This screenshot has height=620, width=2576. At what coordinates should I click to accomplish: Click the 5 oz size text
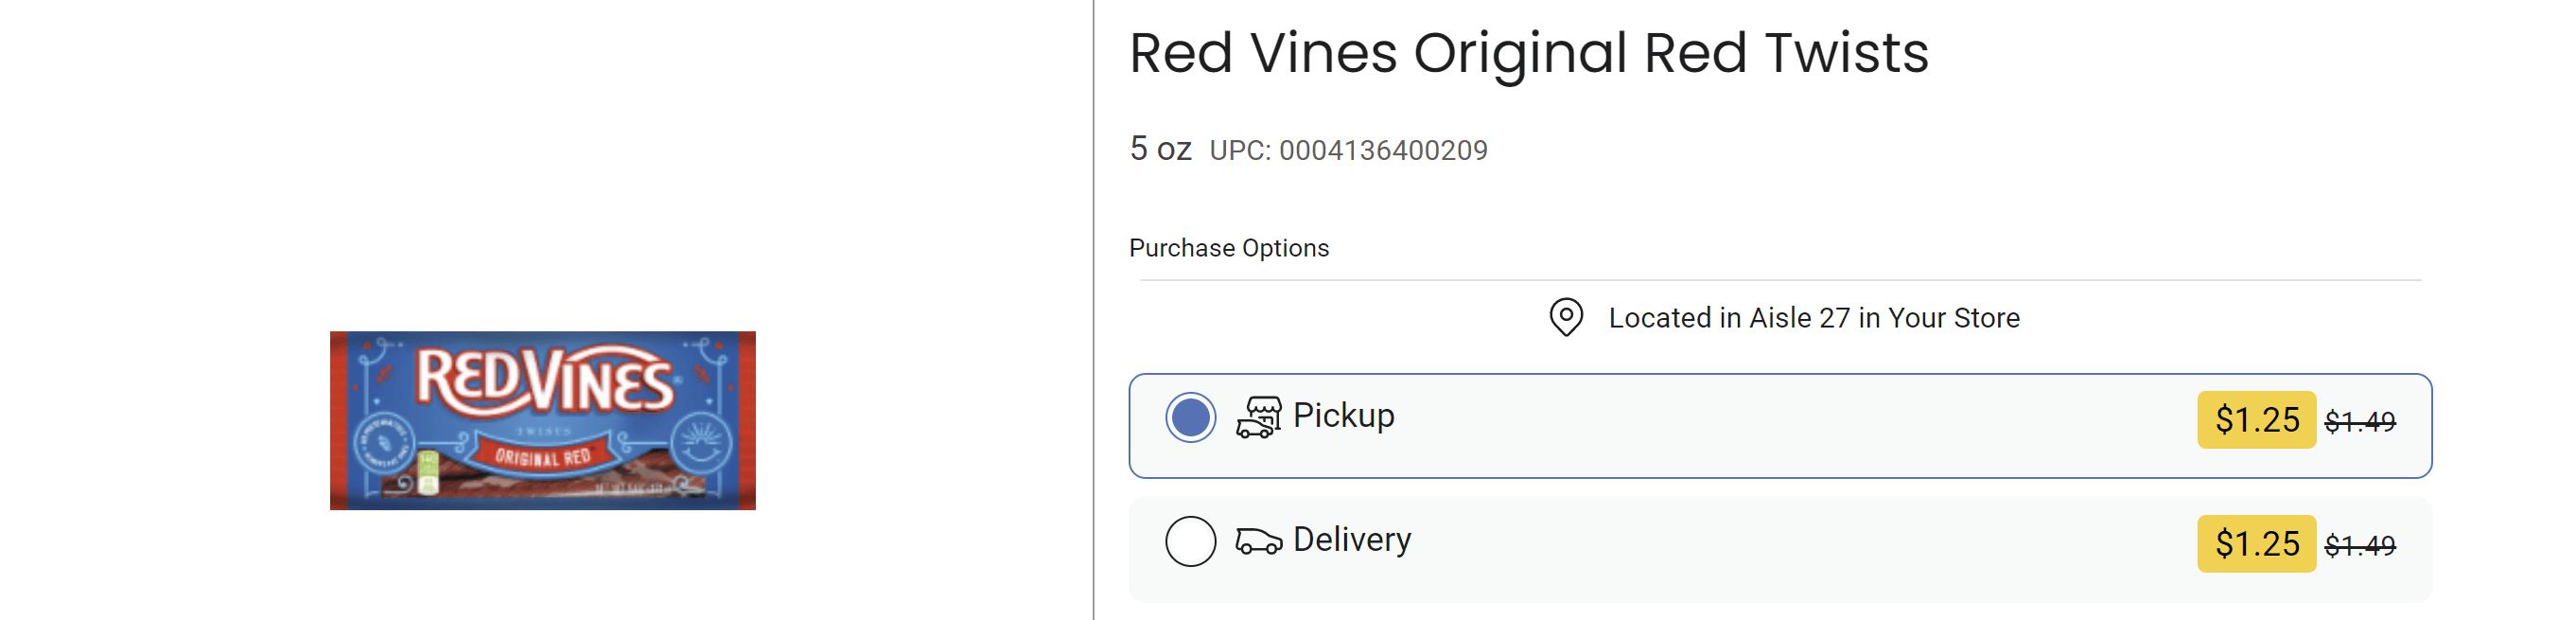coord(1160,149)
